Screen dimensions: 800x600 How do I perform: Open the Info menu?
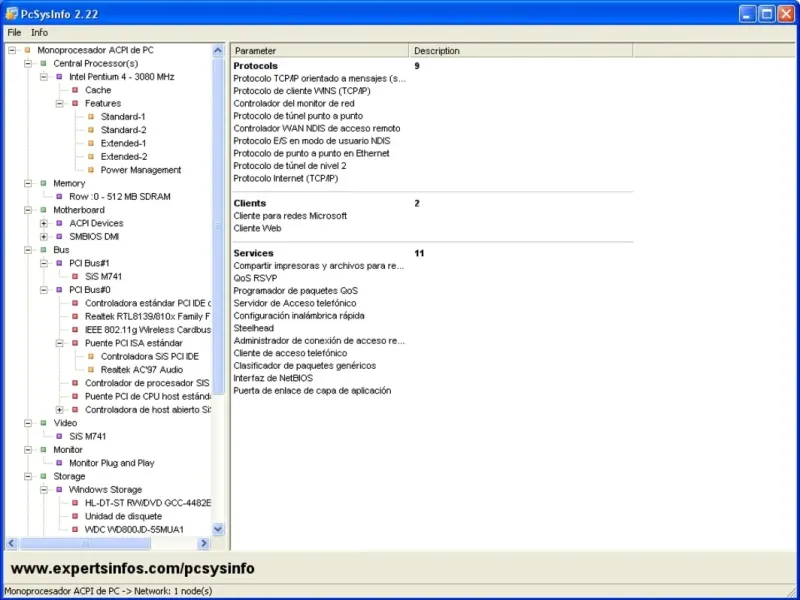[x=39, y=33]
